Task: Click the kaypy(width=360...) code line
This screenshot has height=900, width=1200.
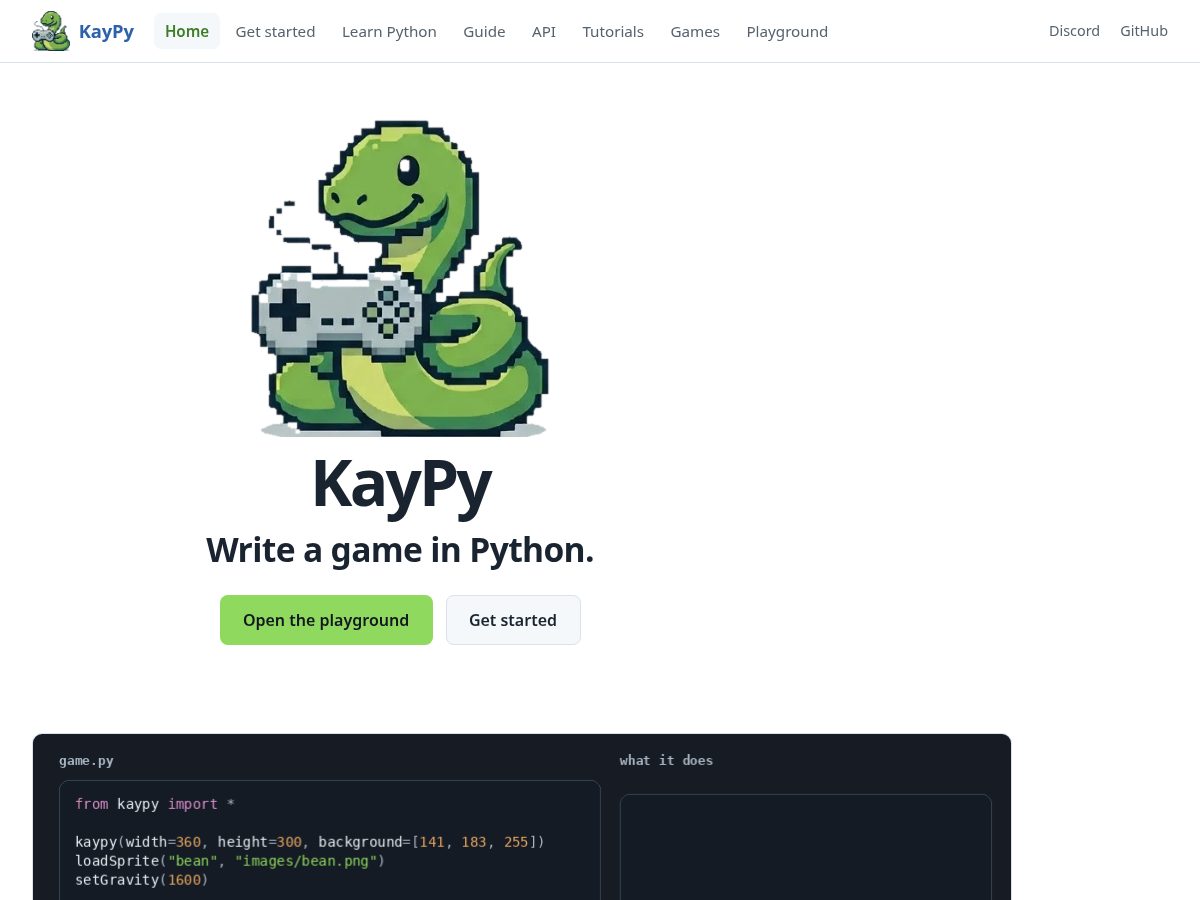Action: pyautogui.click(x=310, y=842)
